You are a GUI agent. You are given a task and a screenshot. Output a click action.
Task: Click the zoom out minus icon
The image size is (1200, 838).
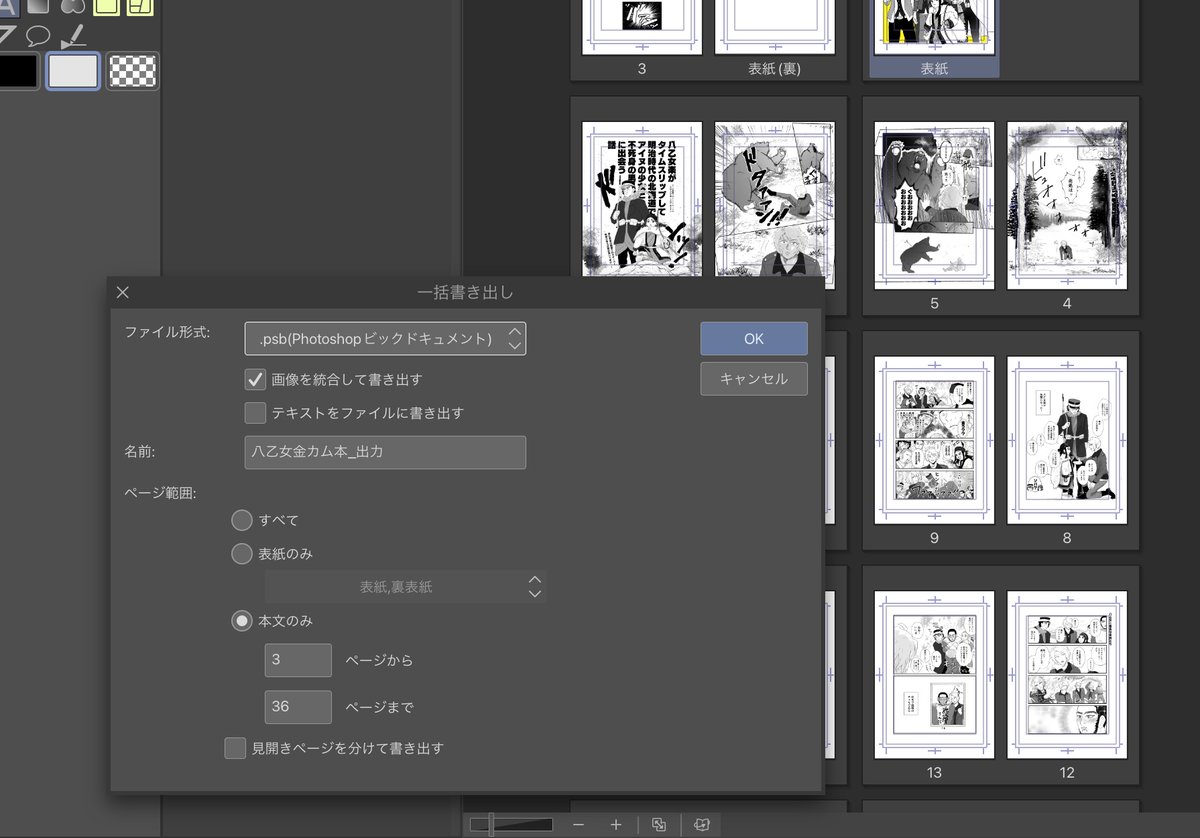tap(578, 825)
